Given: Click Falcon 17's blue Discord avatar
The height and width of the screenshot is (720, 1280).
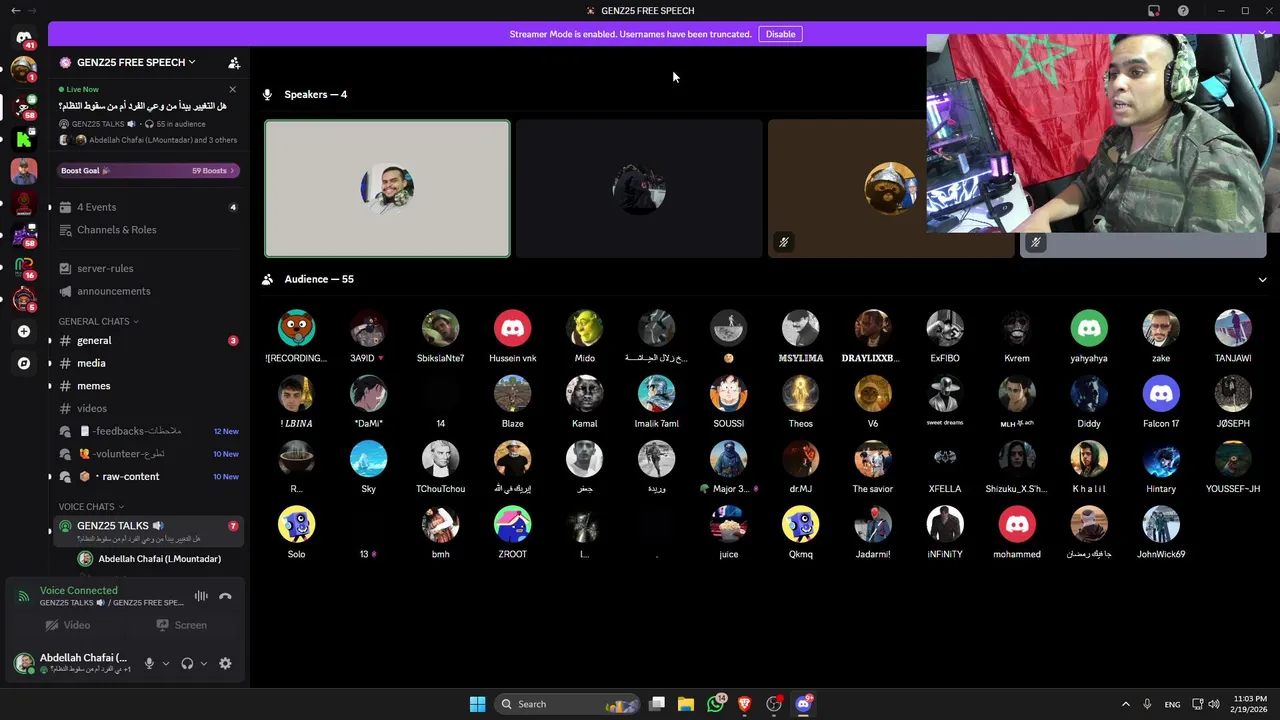Looking at the screenshot, I should click(x=1161, y=394).
